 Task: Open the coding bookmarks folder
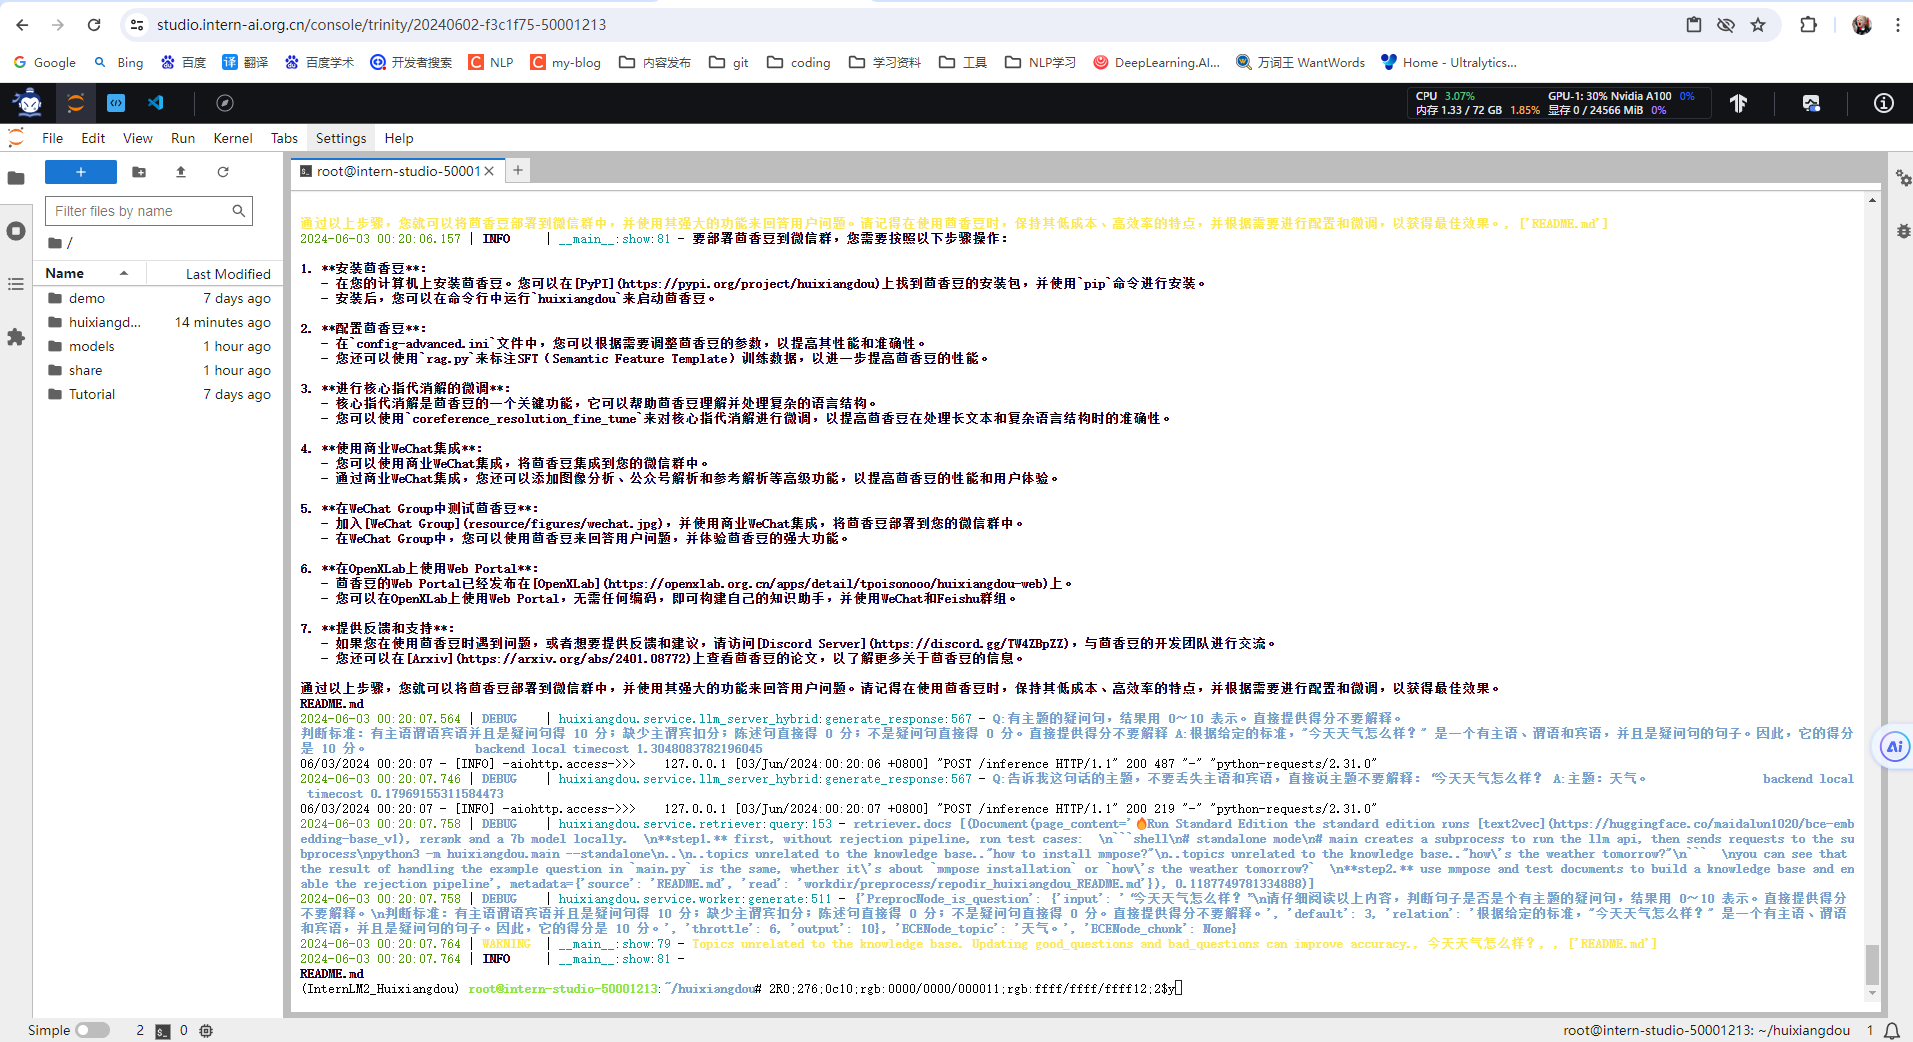coord(799,62)
